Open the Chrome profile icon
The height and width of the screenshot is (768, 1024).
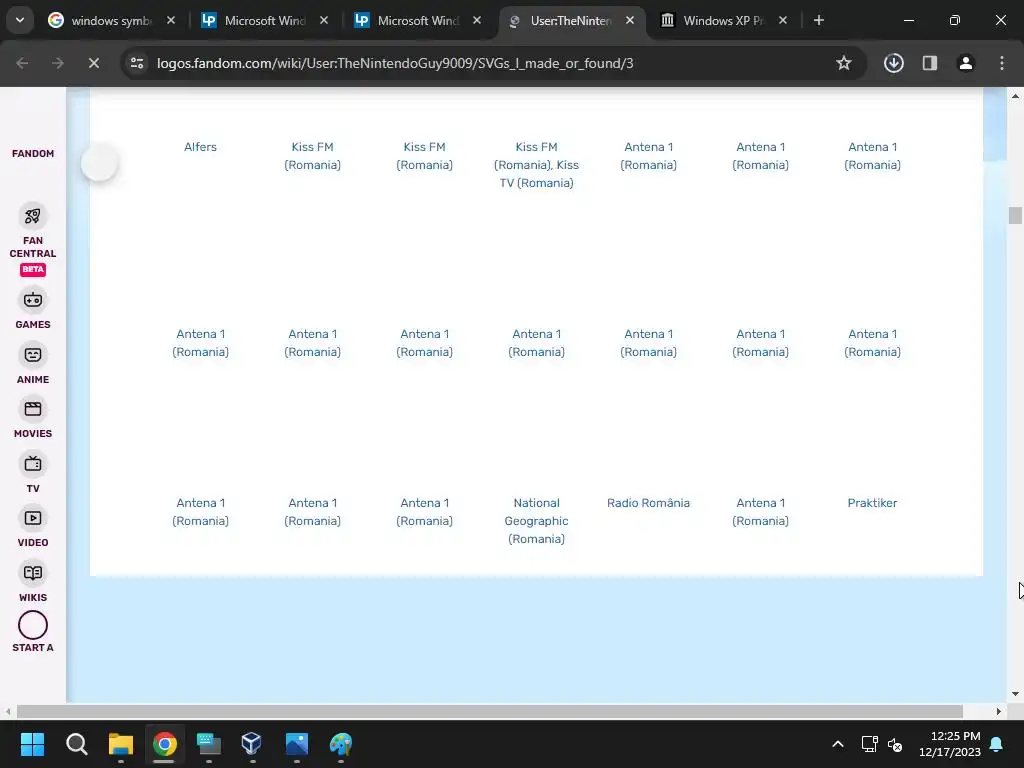[965, 63]
